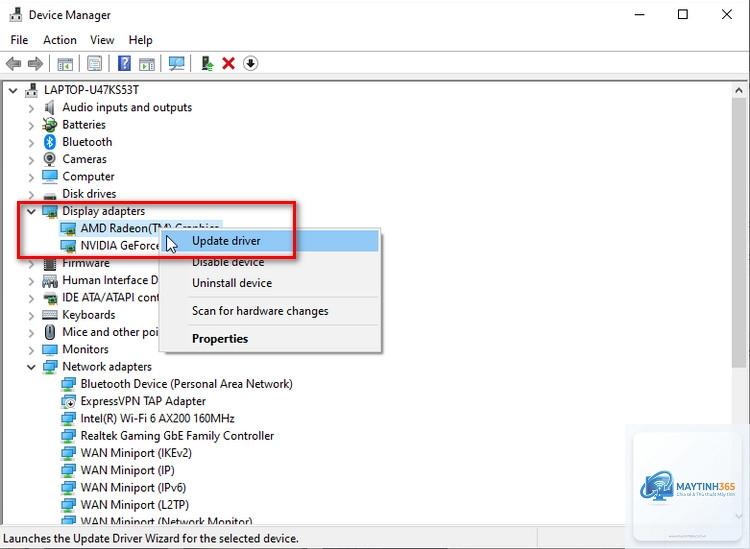Click the Disable device down-arrow icon
Viewport: 750px width, 549px height.
click(251, 63)
